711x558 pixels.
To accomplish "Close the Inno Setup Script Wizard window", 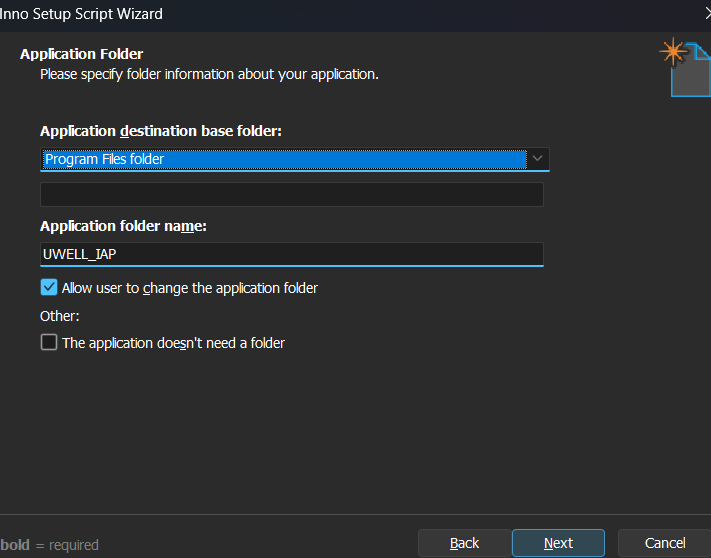I will pyautogui.click(x=707, y=14).
